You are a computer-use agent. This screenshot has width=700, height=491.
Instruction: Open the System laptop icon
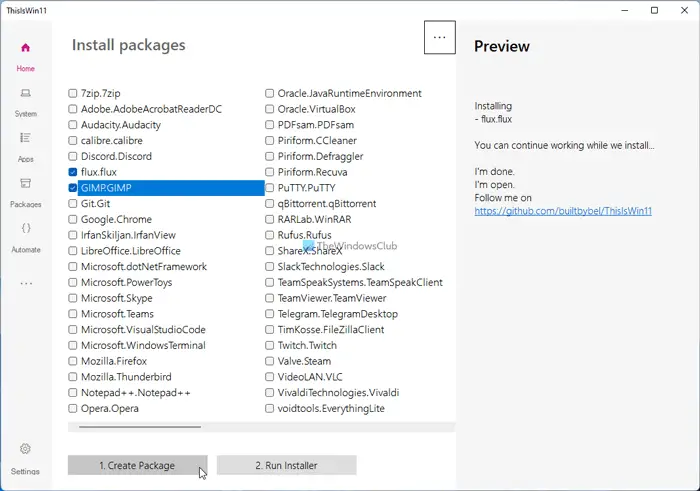point(25,93)
